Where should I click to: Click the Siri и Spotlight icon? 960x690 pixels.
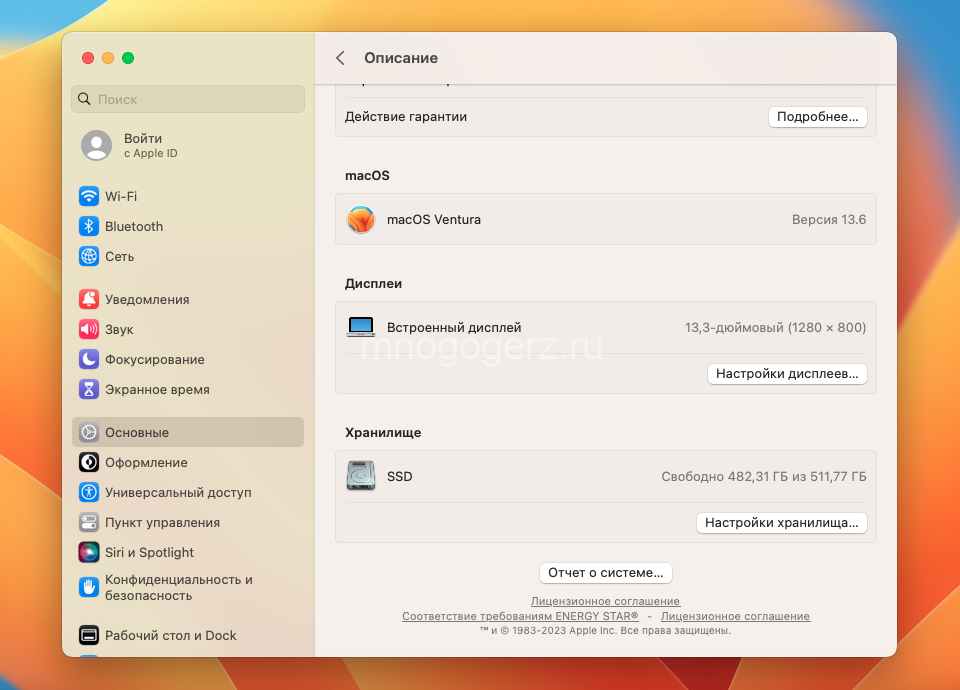[89, 552]
